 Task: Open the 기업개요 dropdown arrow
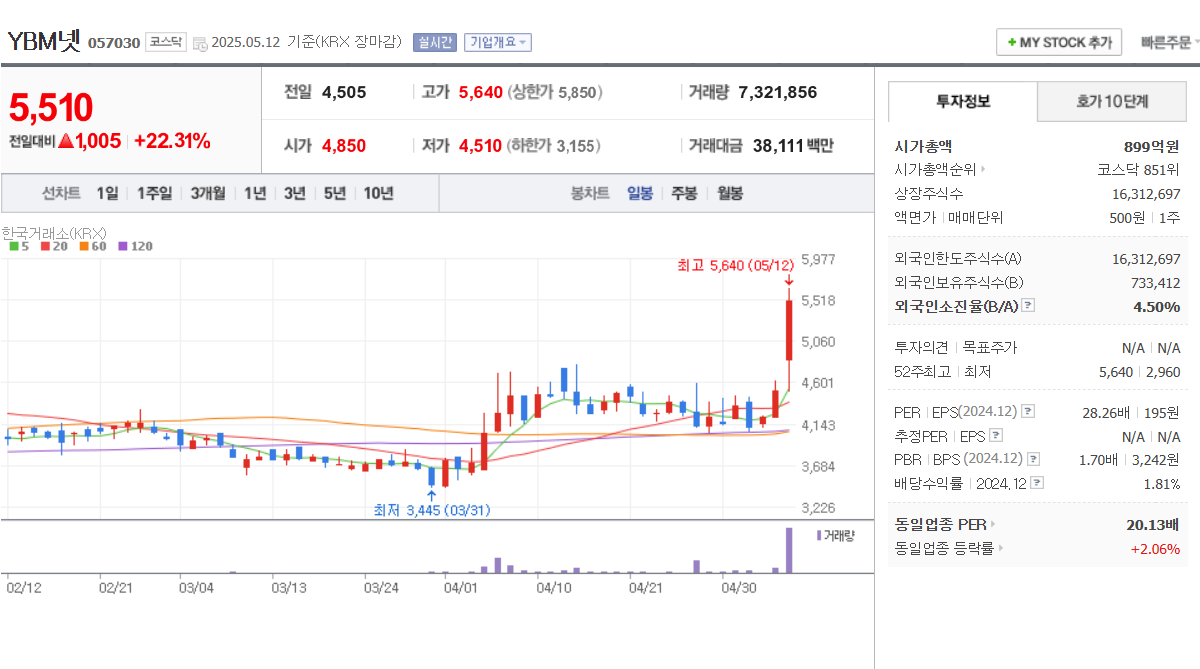click(524, 42)
